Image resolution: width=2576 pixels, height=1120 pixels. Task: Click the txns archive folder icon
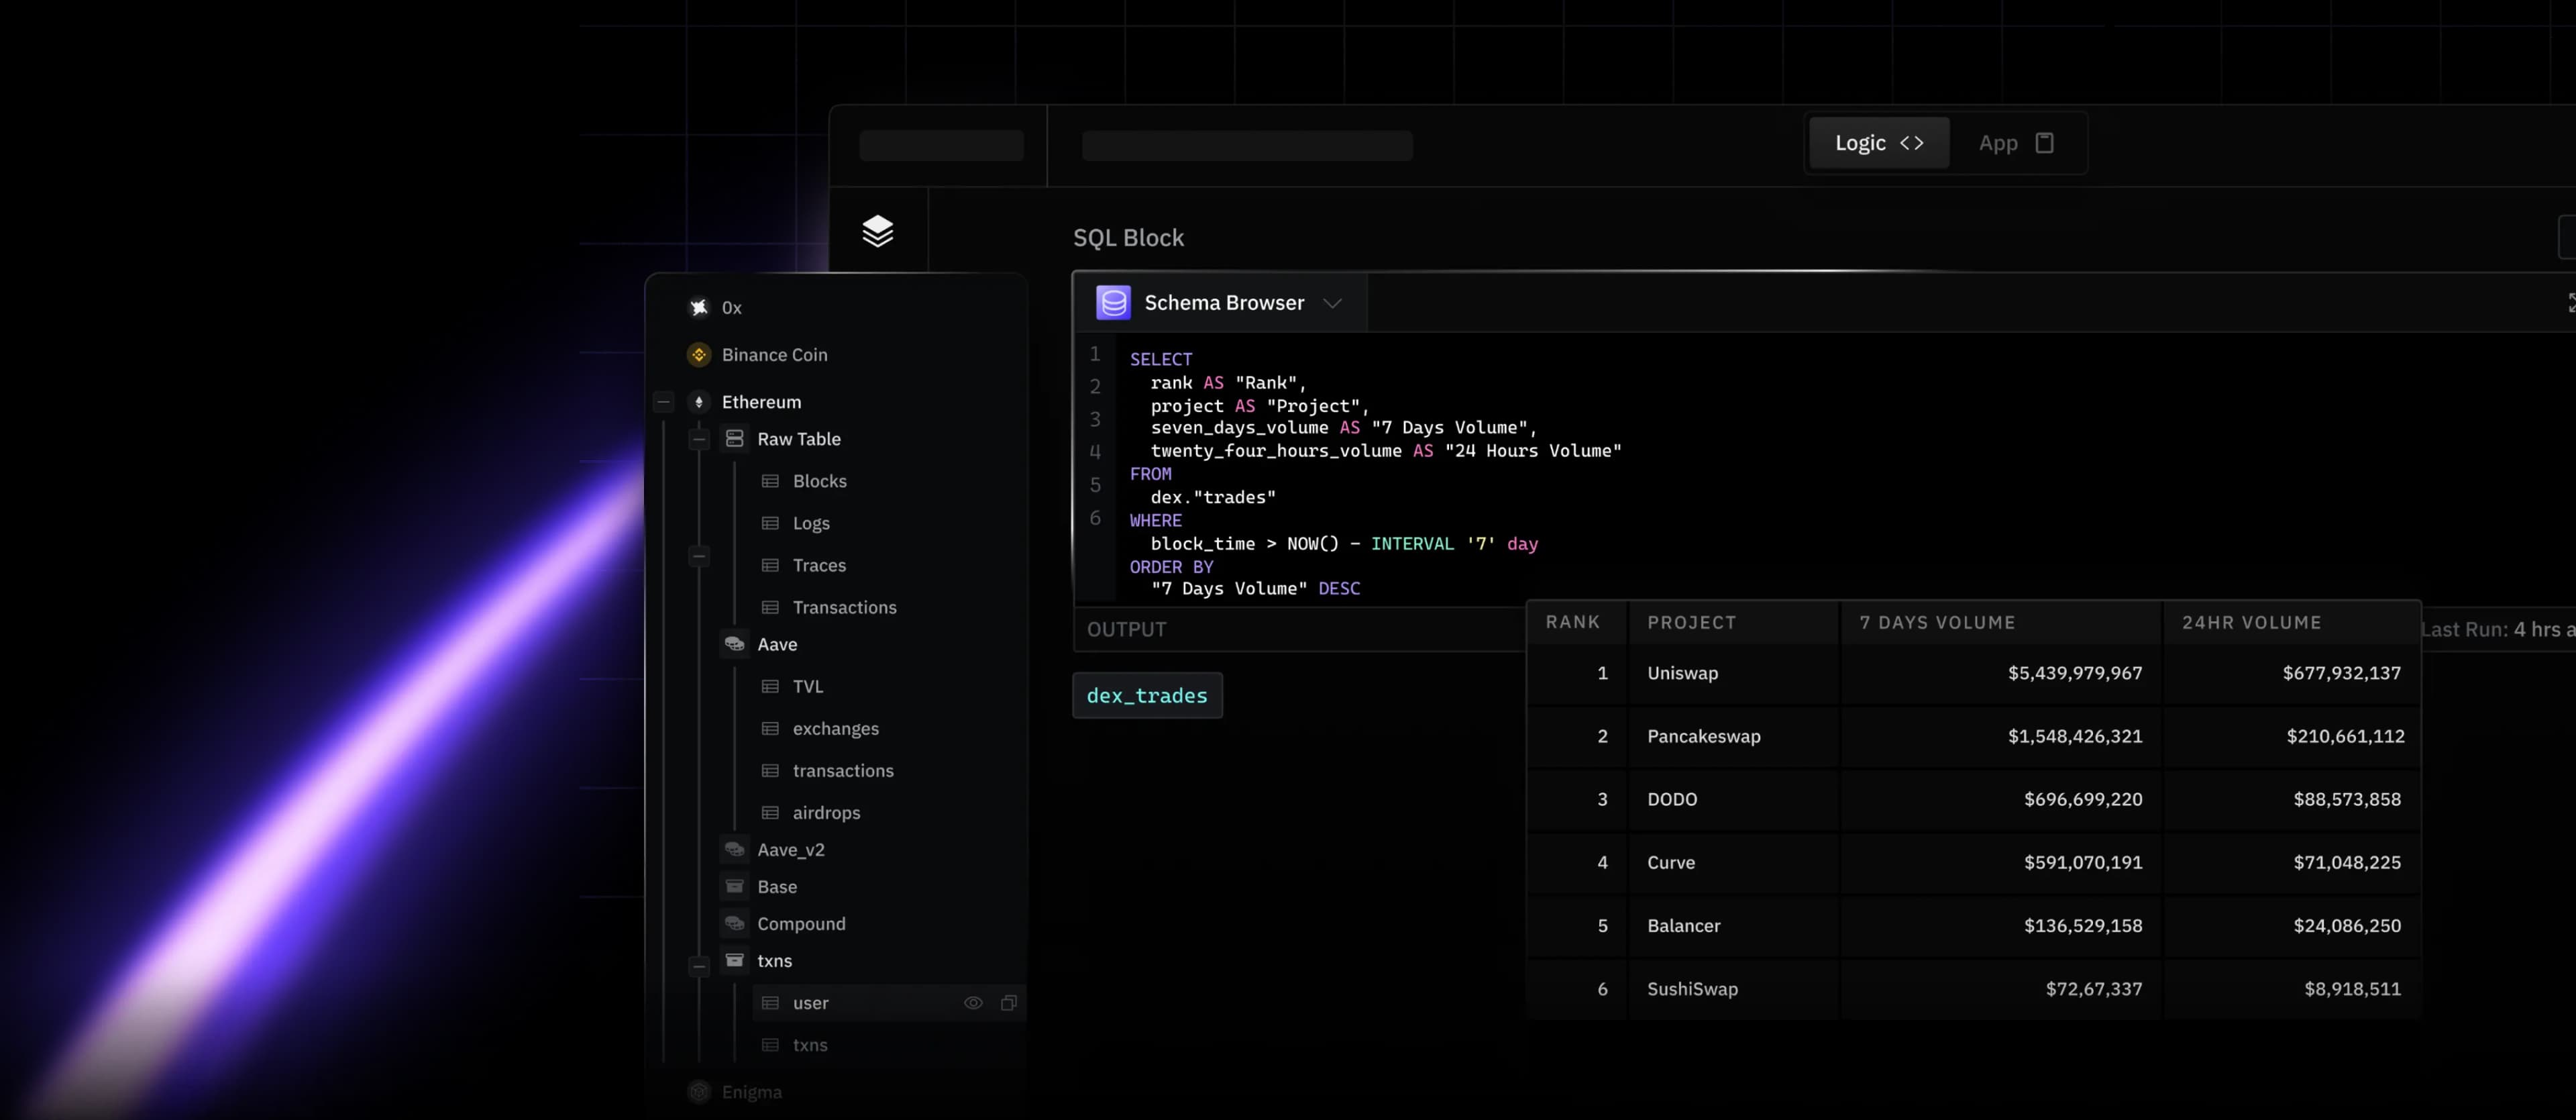pyautogui.click(x=735, y=960)
